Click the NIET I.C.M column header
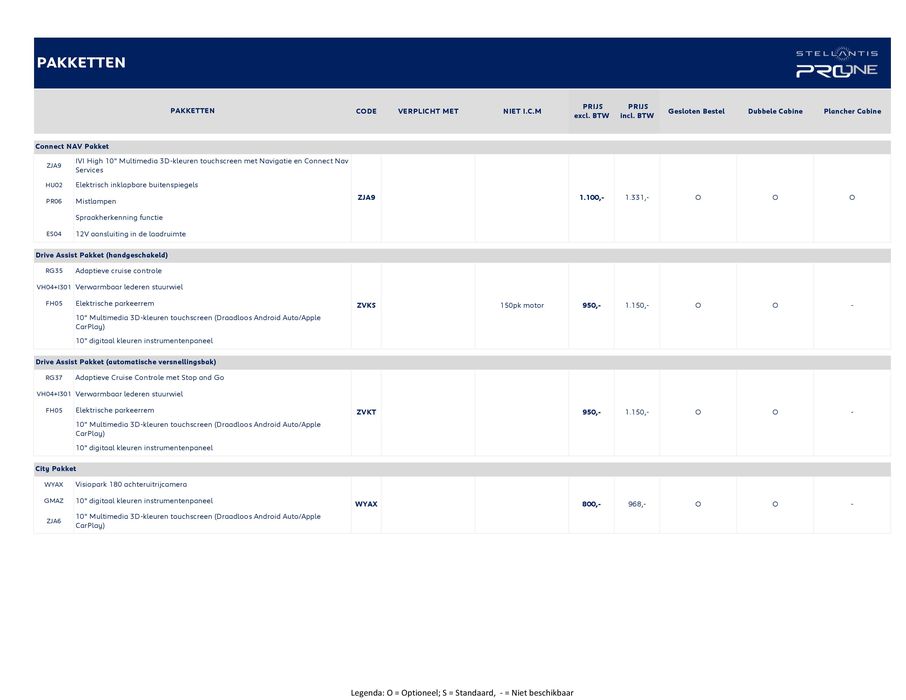906x700 pixels. (x=522, y=111)
